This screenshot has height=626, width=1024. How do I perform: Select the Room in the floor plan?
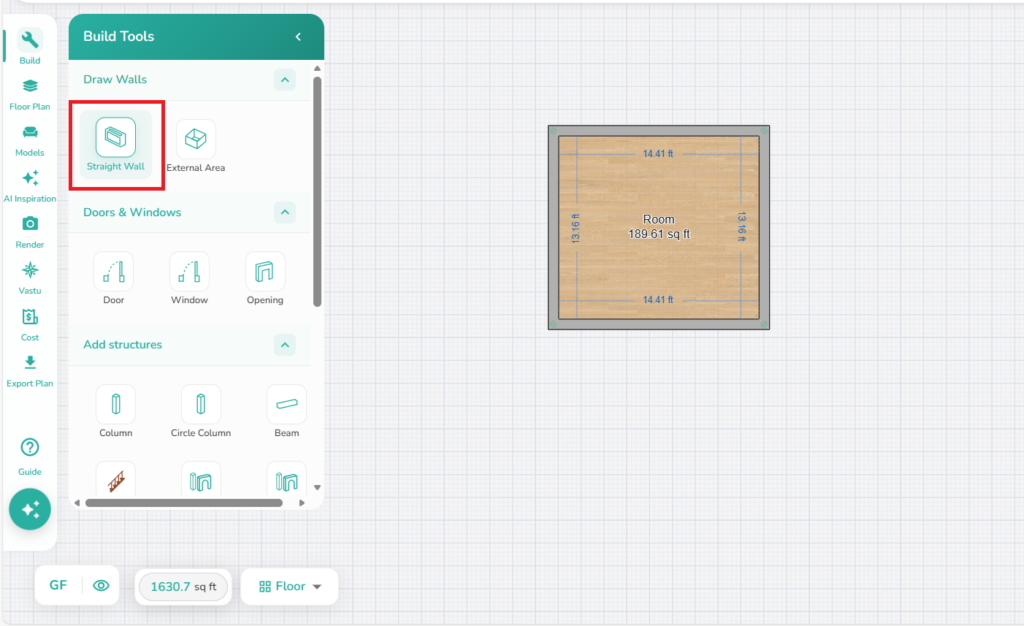coord(659,226)
